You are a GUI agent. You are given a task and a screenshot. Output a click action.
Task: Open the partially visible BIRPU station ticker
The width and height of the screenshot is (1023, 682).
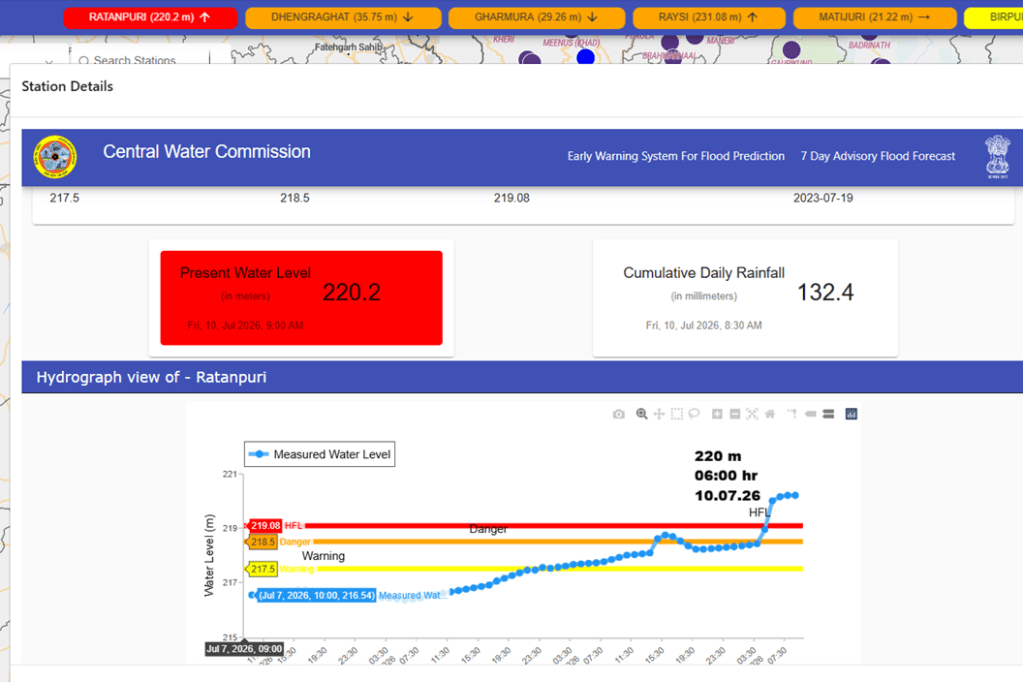[x=994, y=18]
